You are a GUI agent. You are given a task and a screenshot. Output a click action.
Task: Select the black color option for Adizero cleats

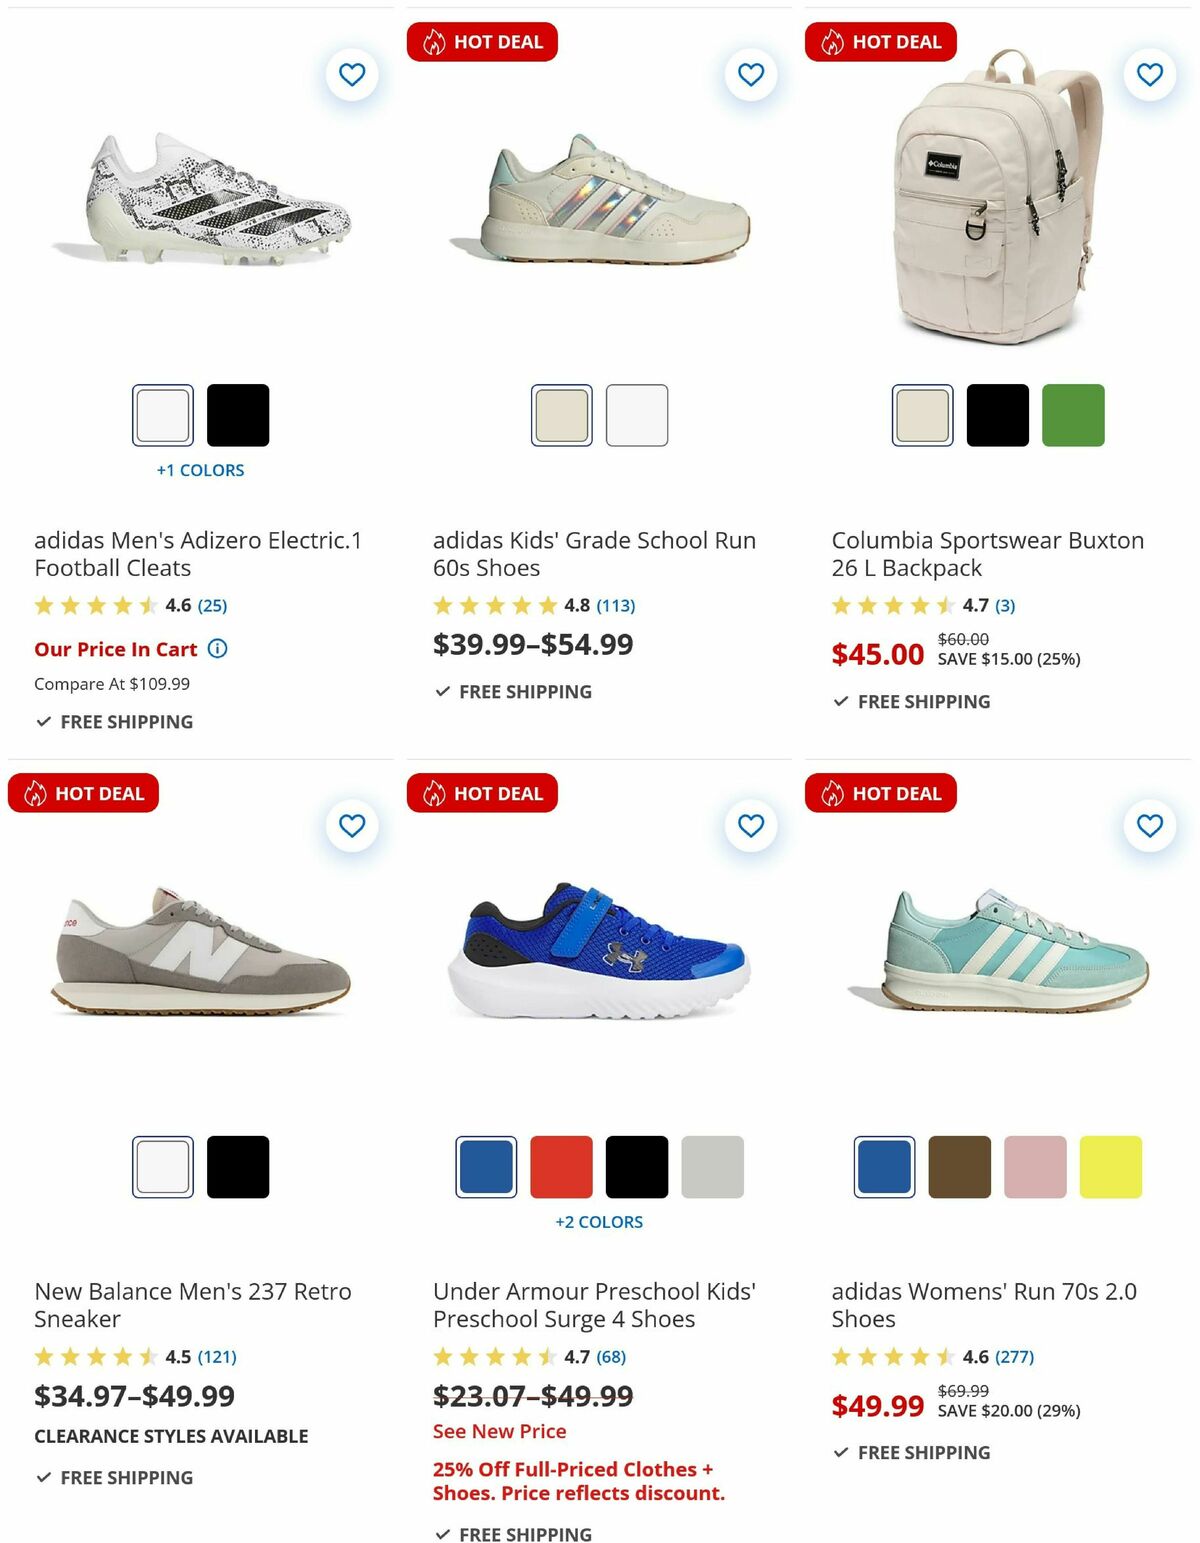tap(238, 416)
